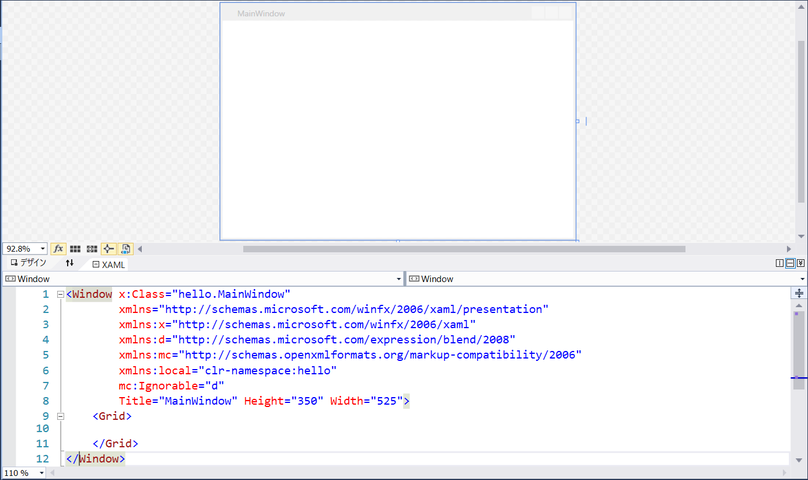This screenshot has height=480, width=808.
Task: Click designer vertical scrollbar down arrow
Action: pos(801,236)
